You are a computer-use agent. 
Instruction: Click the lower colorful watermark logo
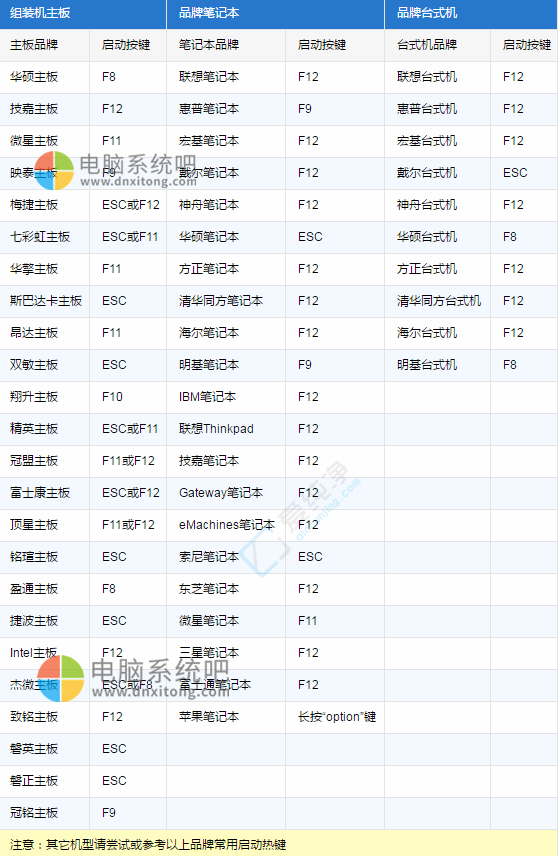[x=60, y=677]
